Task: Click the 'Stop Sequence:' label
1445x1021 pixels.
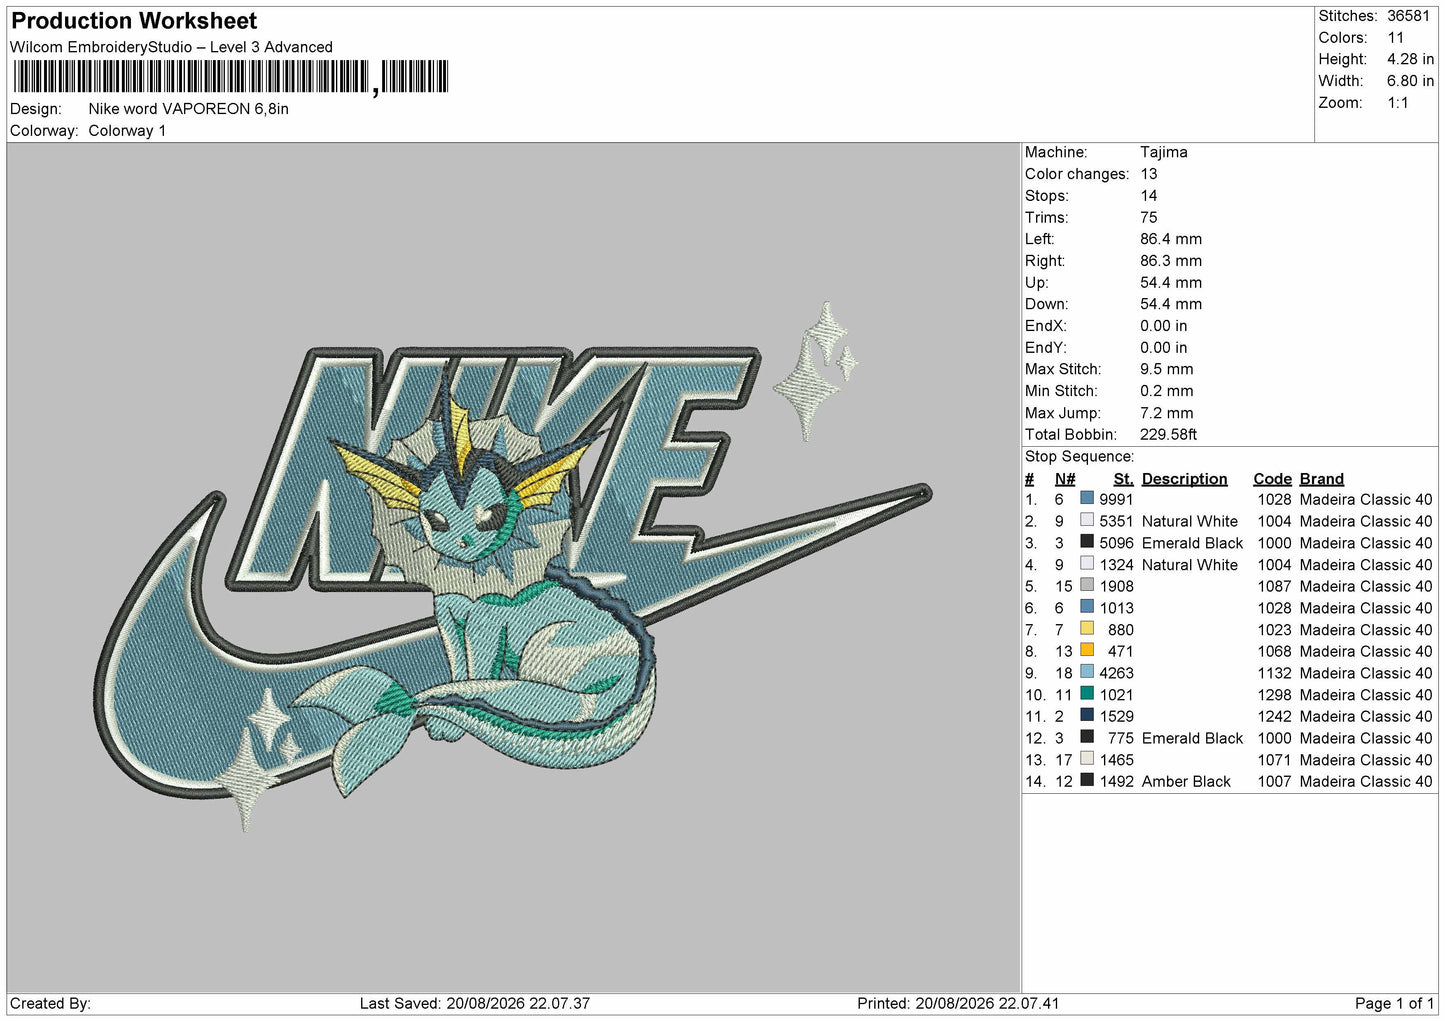Action: pos(1080,456)
